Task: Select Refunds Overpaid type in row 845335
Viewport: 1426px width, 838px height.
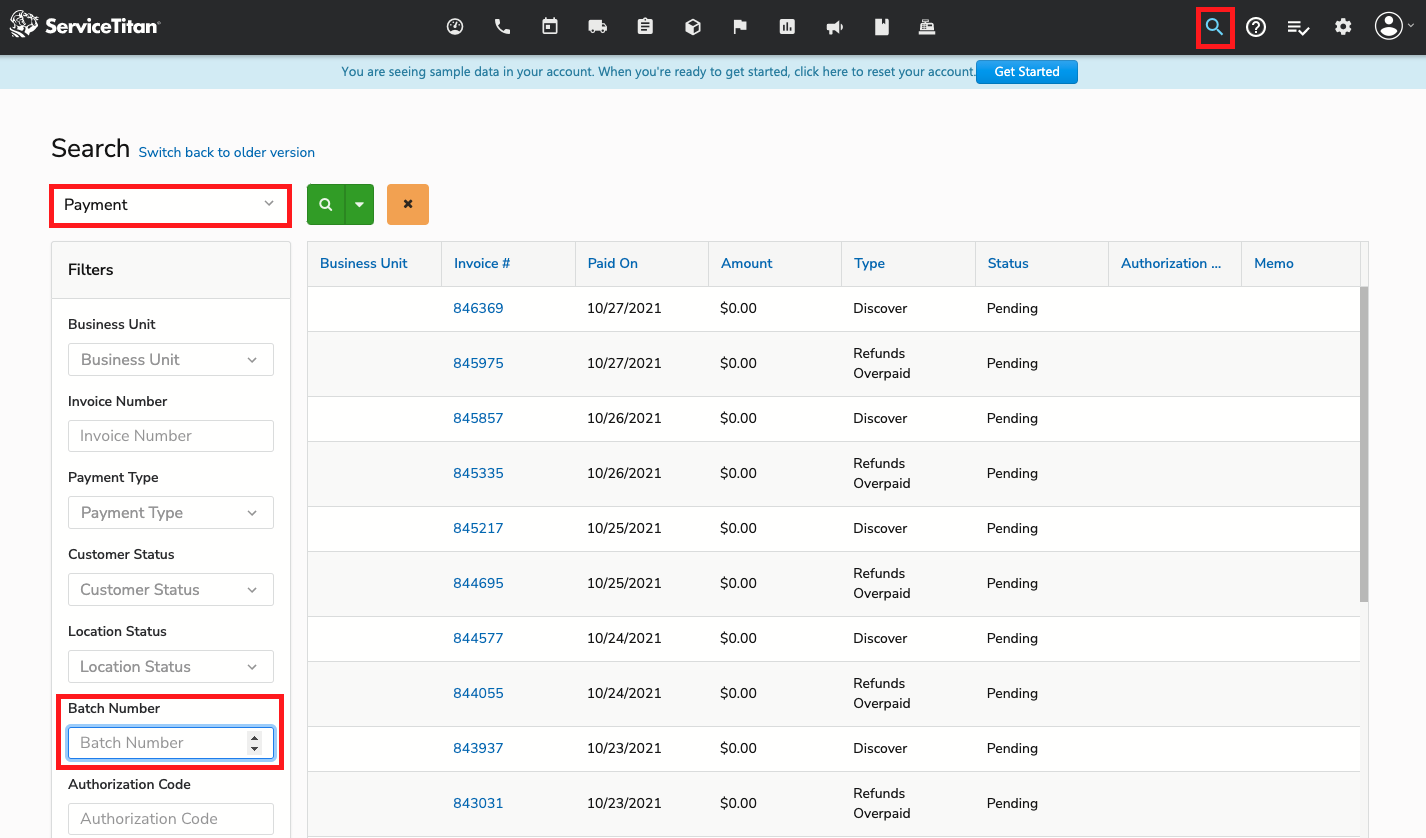Action: (882, 474)
